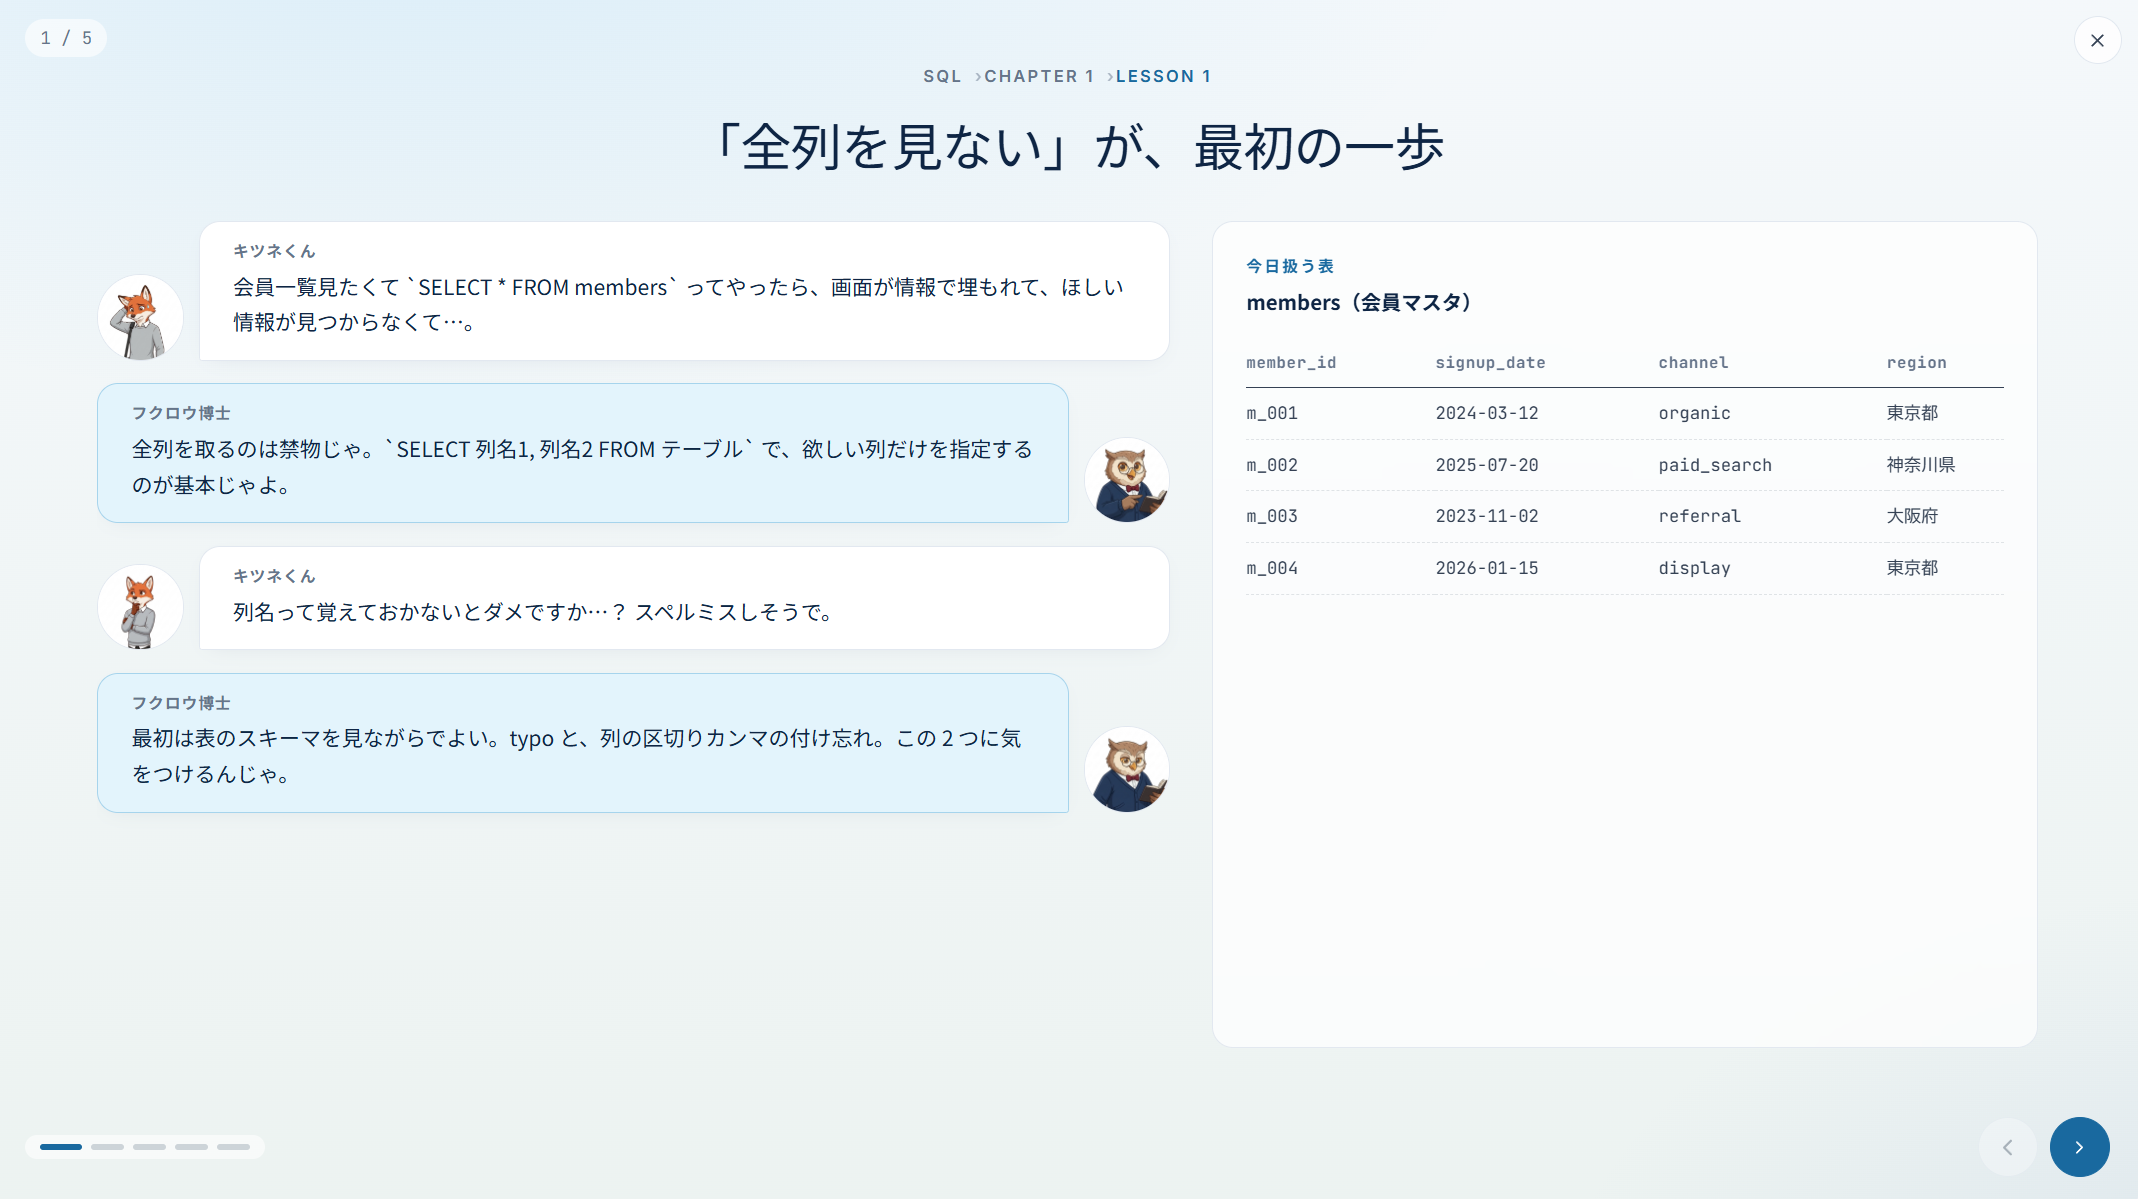2138x1199 pixels.
Task: Click the owl avatar beside the スキーマ message
Action: [1127, 769]
